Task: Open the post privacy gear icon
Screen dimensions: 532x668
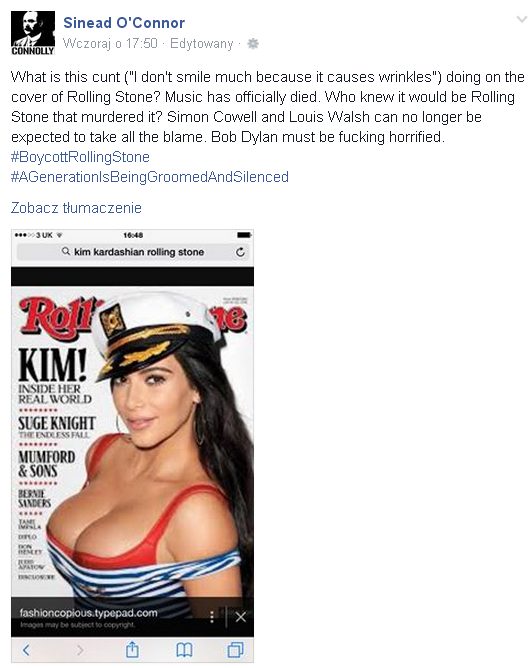Action: (253, 43)
